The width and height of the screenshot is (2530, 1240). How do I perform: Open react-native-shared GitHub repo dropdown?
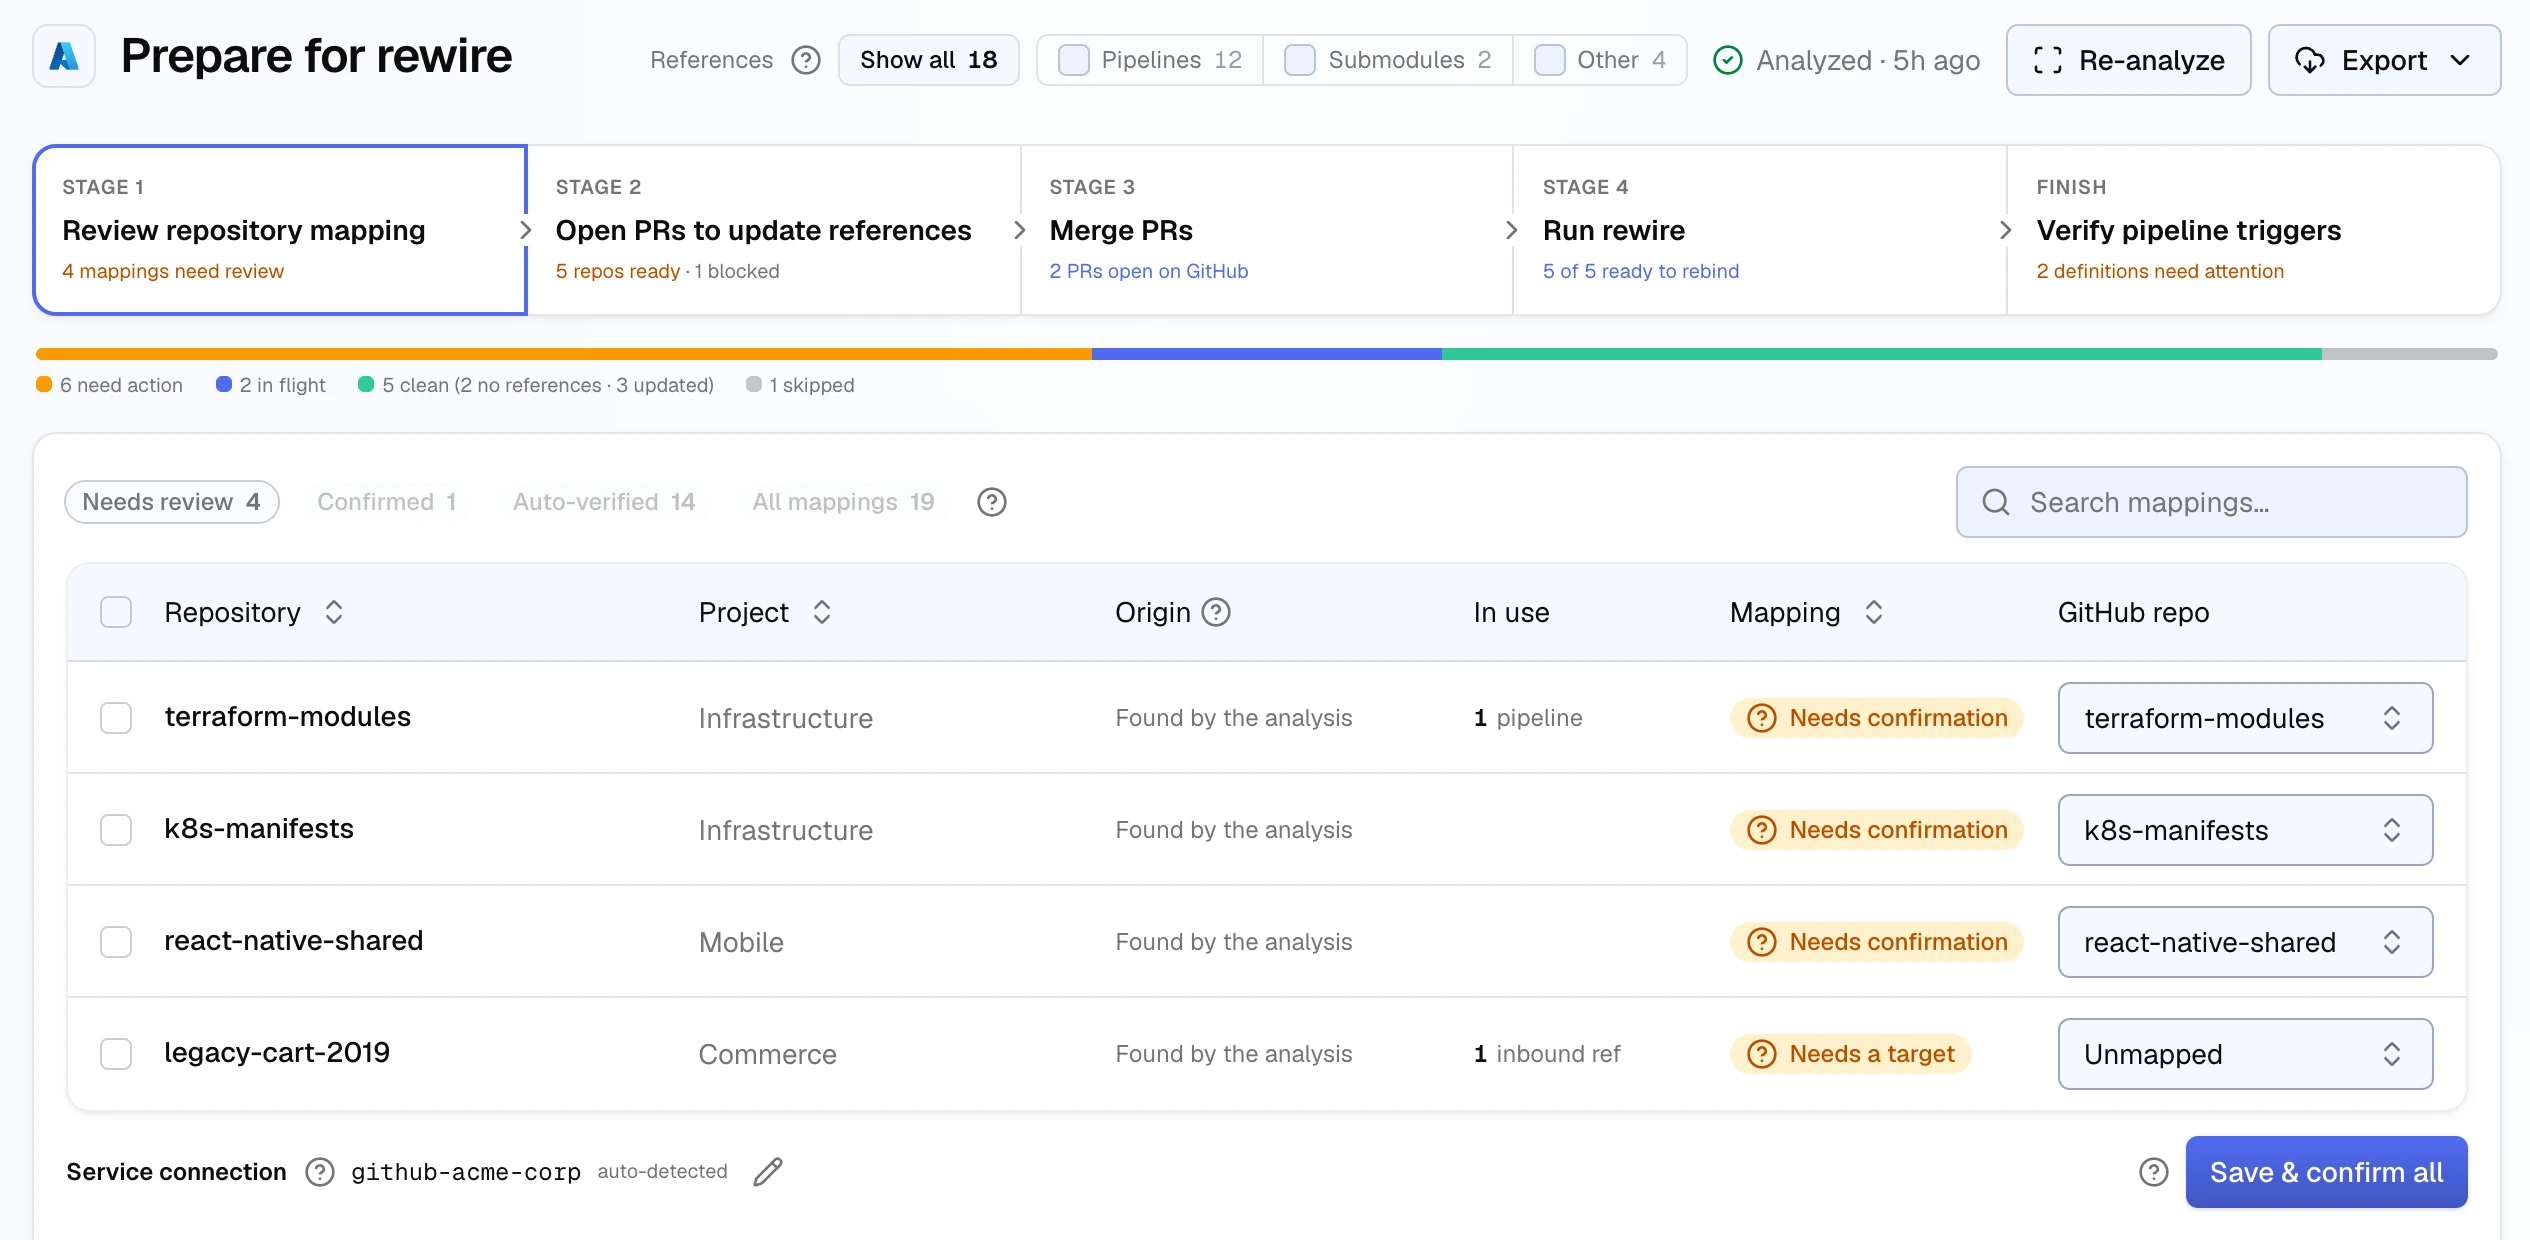click(2245, 942)
